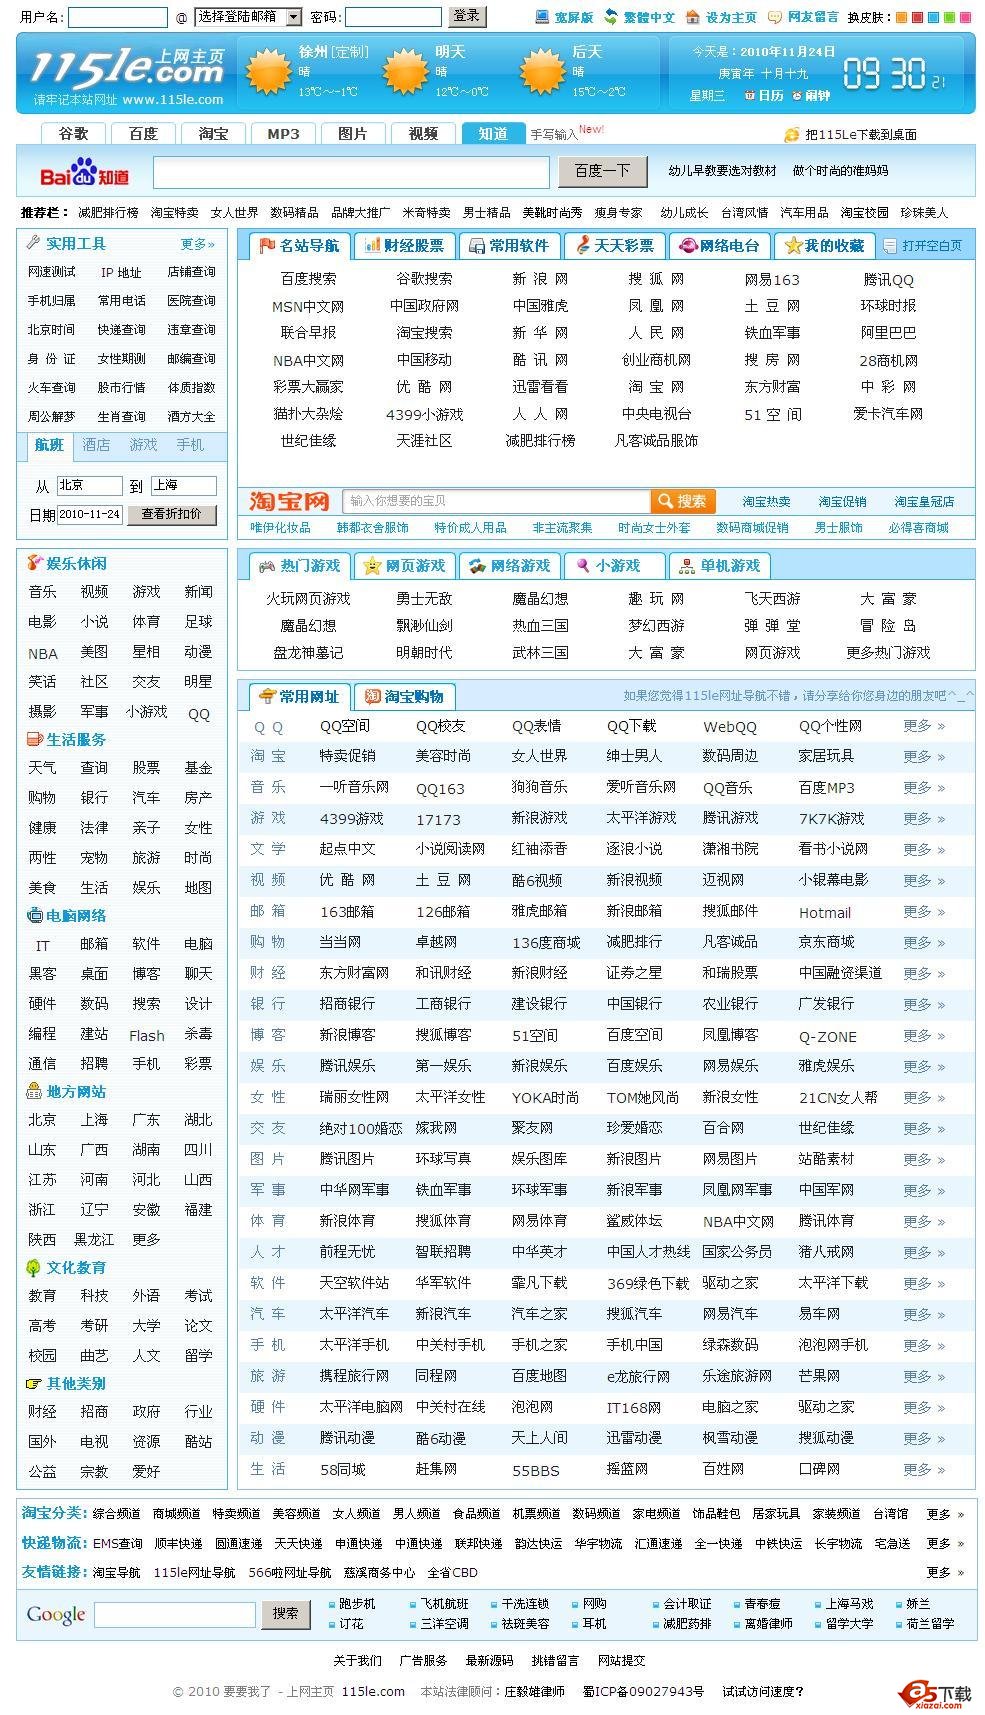Open 更多» in 实用工具 panel
This screenshot has width=985, height=1715.
(198, 244)
